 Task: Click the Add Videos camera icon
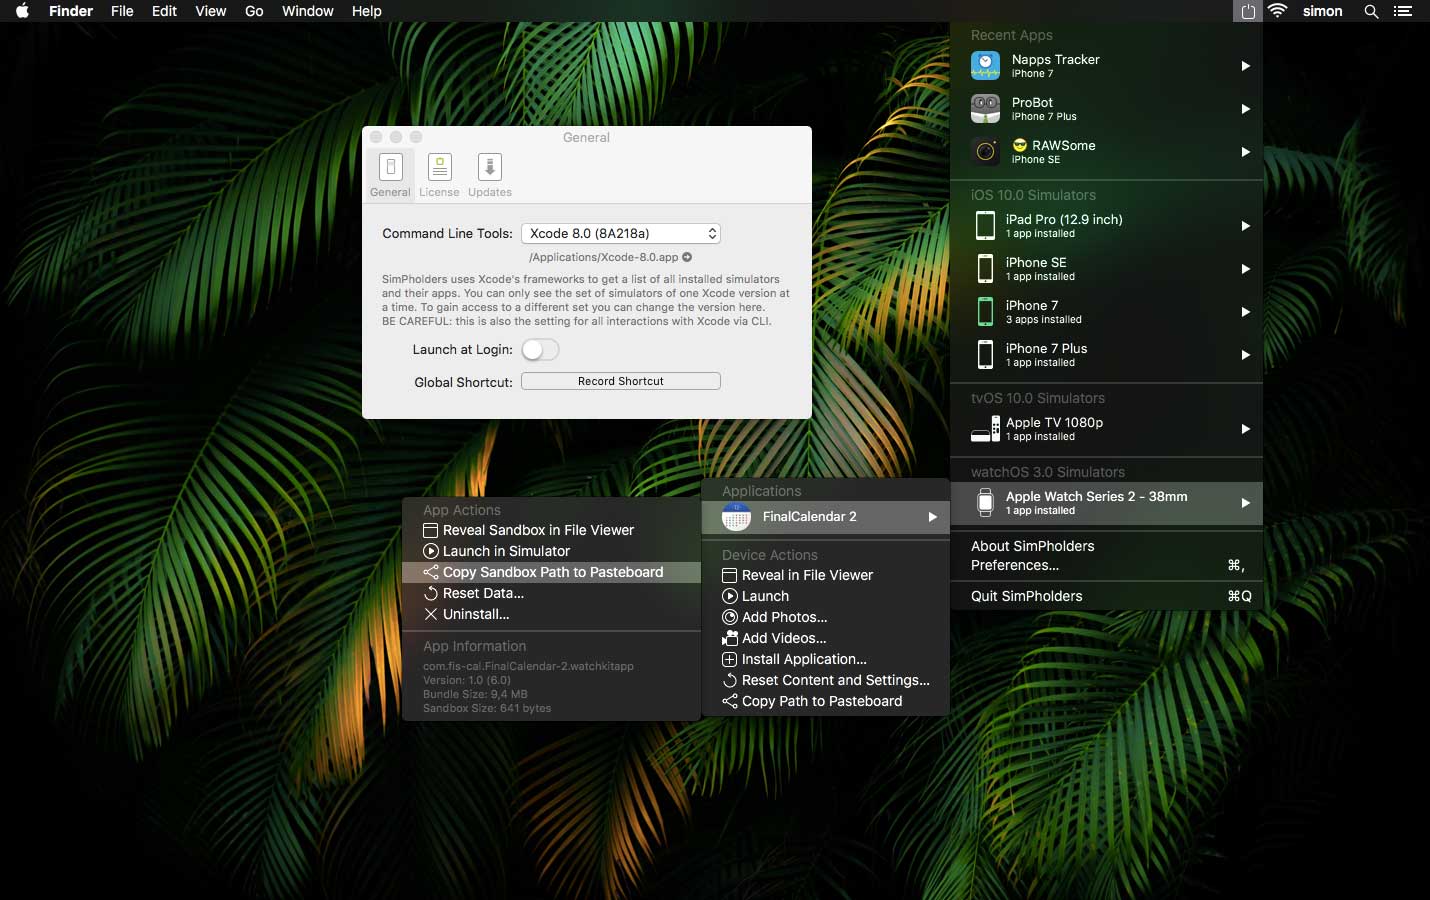point(730,639)
